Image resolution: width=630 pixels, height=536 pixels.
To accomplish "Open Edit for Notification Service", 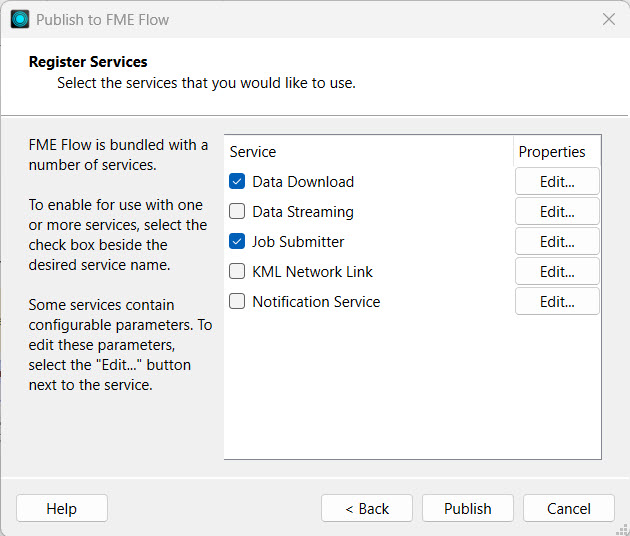I will [557, 302].
